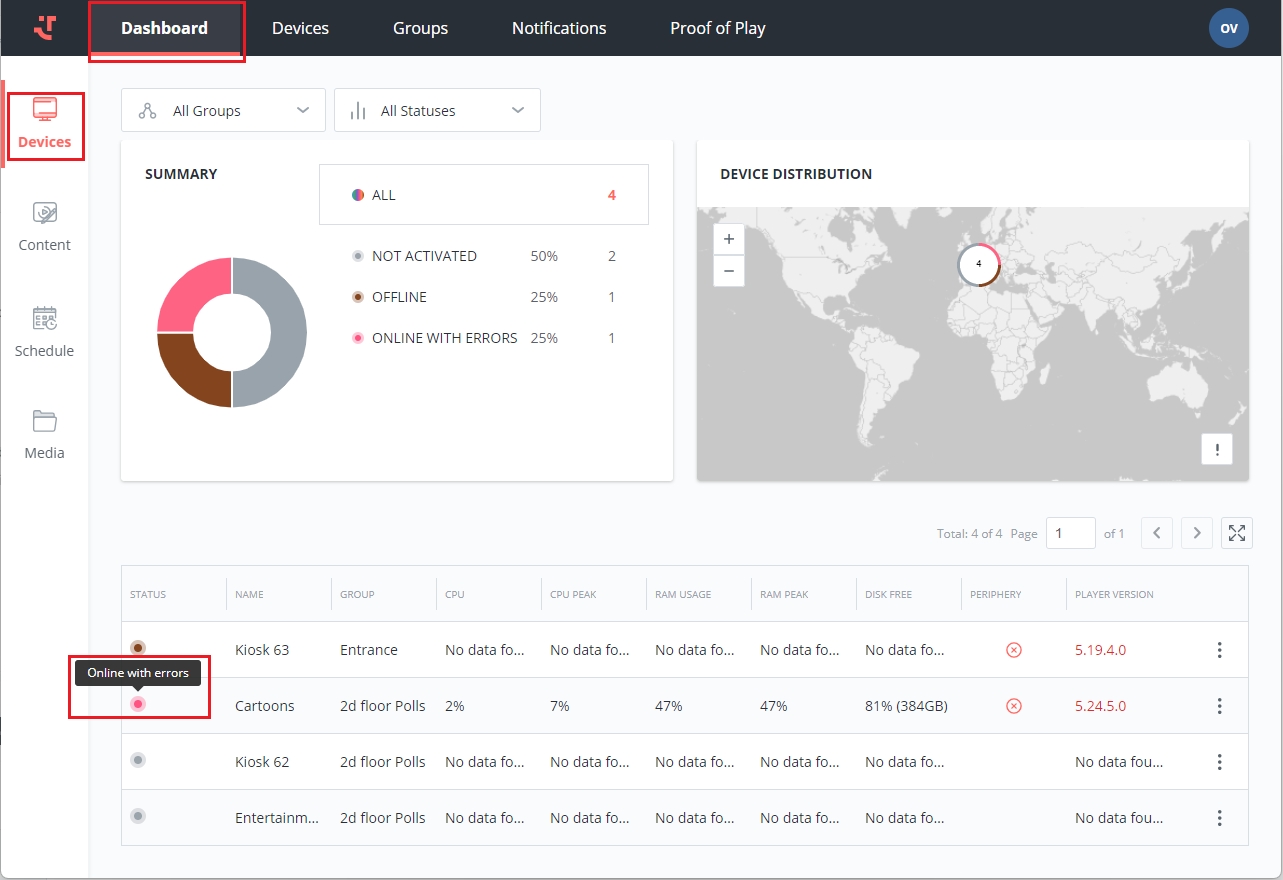1283x880 pixels.
Task: Open the Schedule section in sidebar
Action: point(45,332)
